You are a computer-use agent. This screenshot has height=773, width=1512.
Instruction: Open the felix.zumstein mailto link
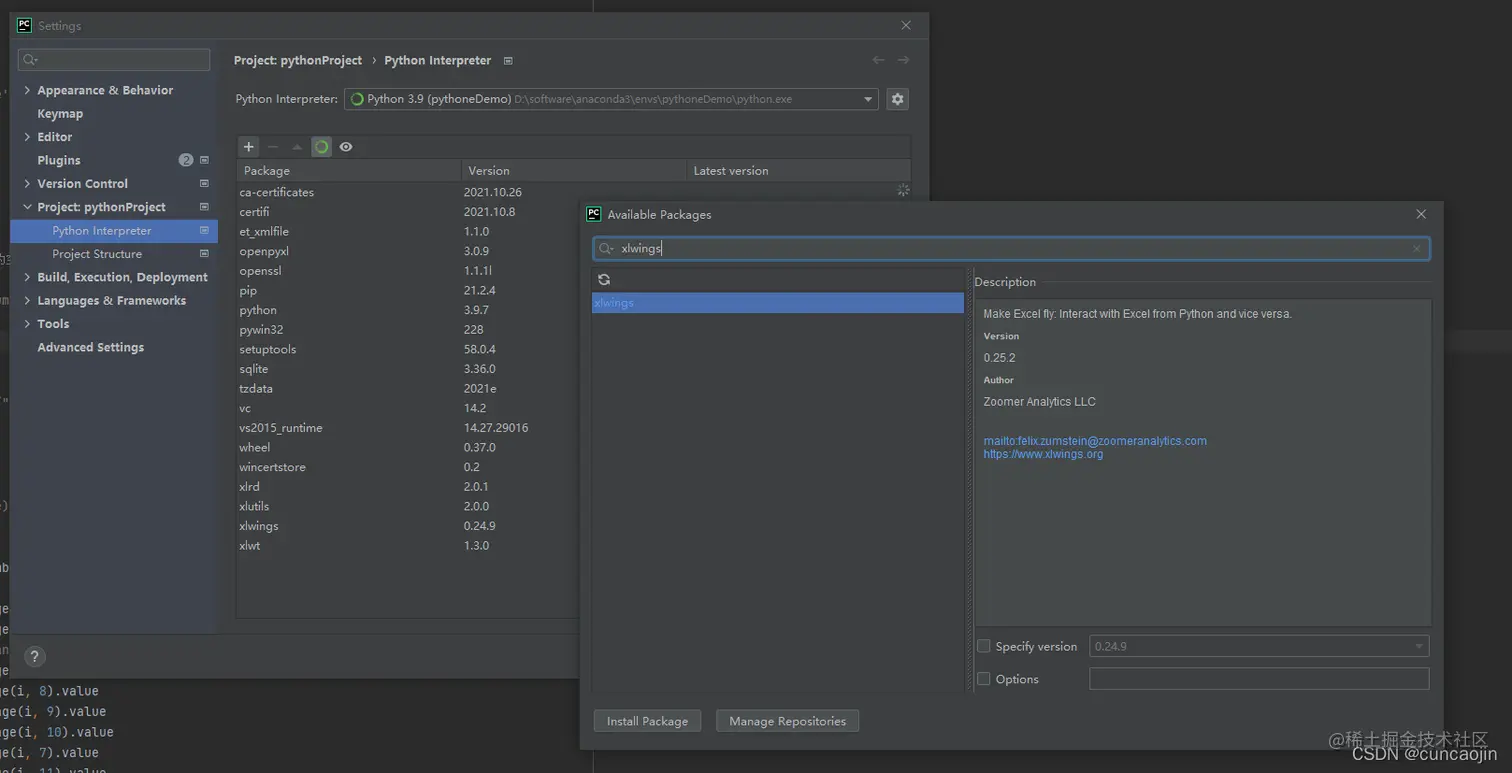pos(1095,441)
